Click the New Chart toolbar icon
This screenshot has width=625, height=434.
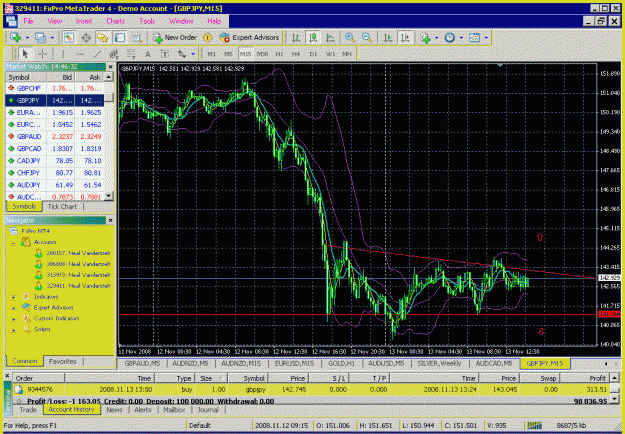pos(16,37)
